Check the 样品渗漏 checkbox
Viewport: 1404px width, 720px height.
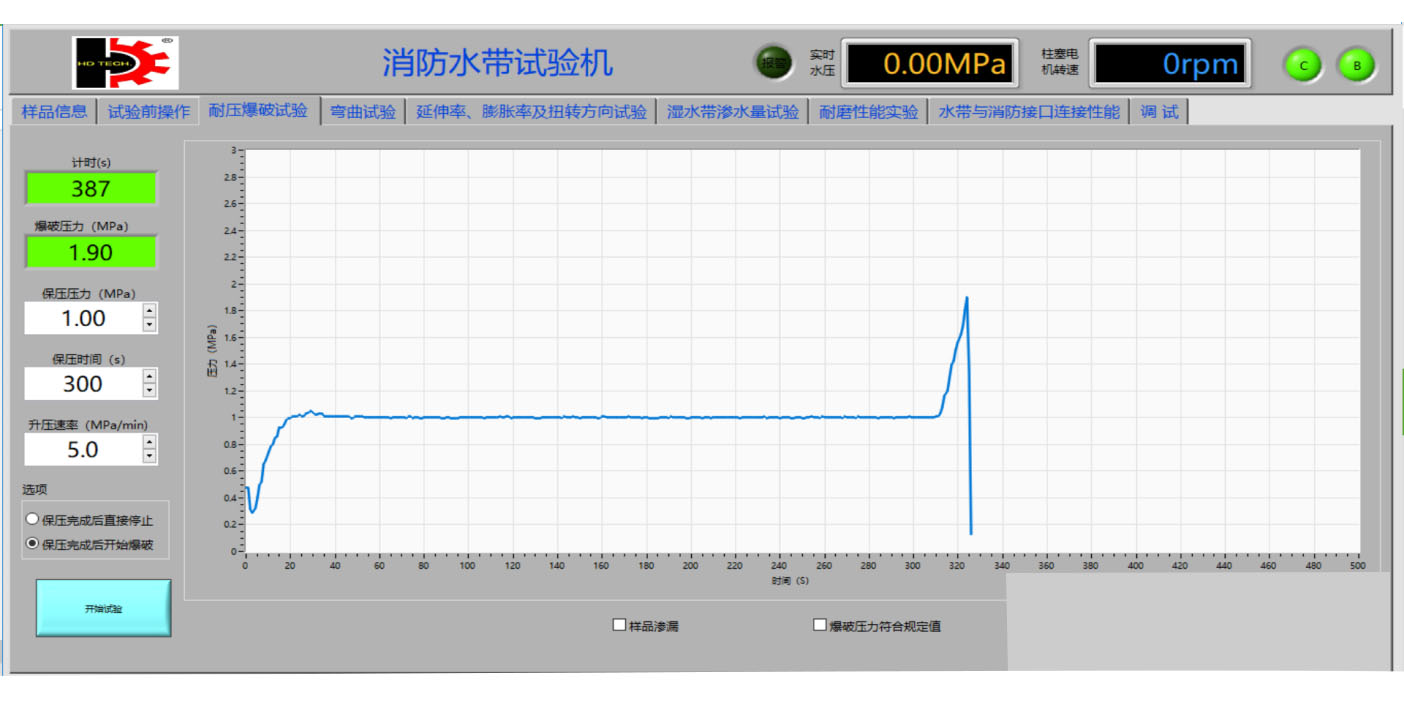tap(620, 626)
